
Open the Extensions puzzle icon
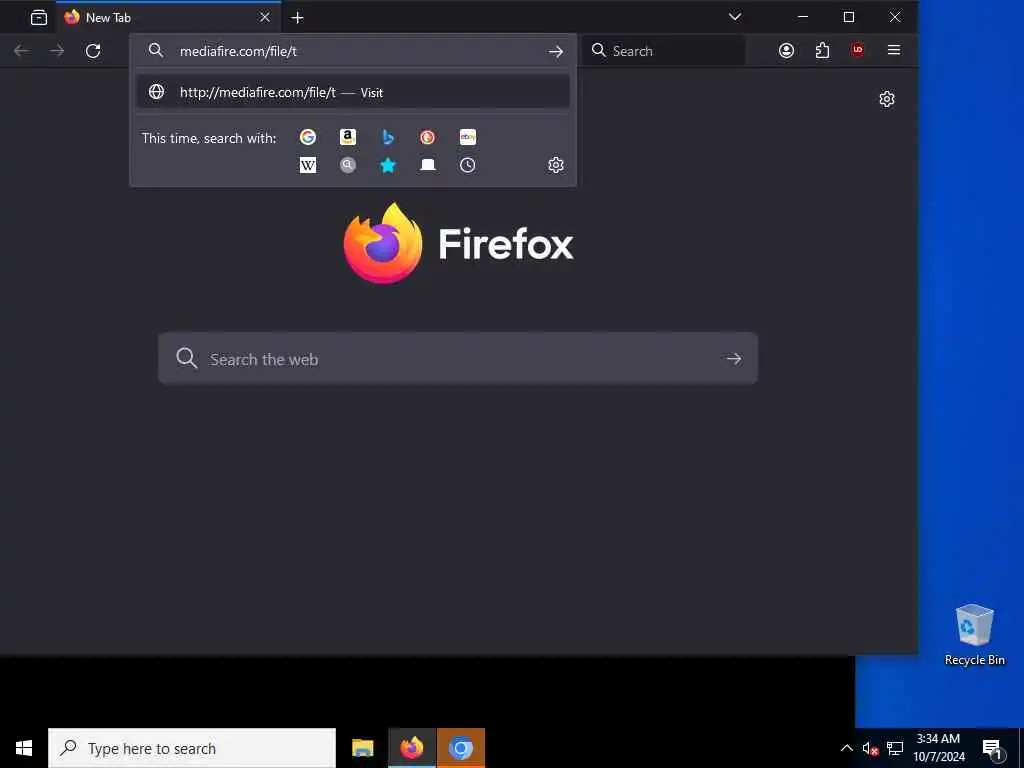[x=822, y=50]
